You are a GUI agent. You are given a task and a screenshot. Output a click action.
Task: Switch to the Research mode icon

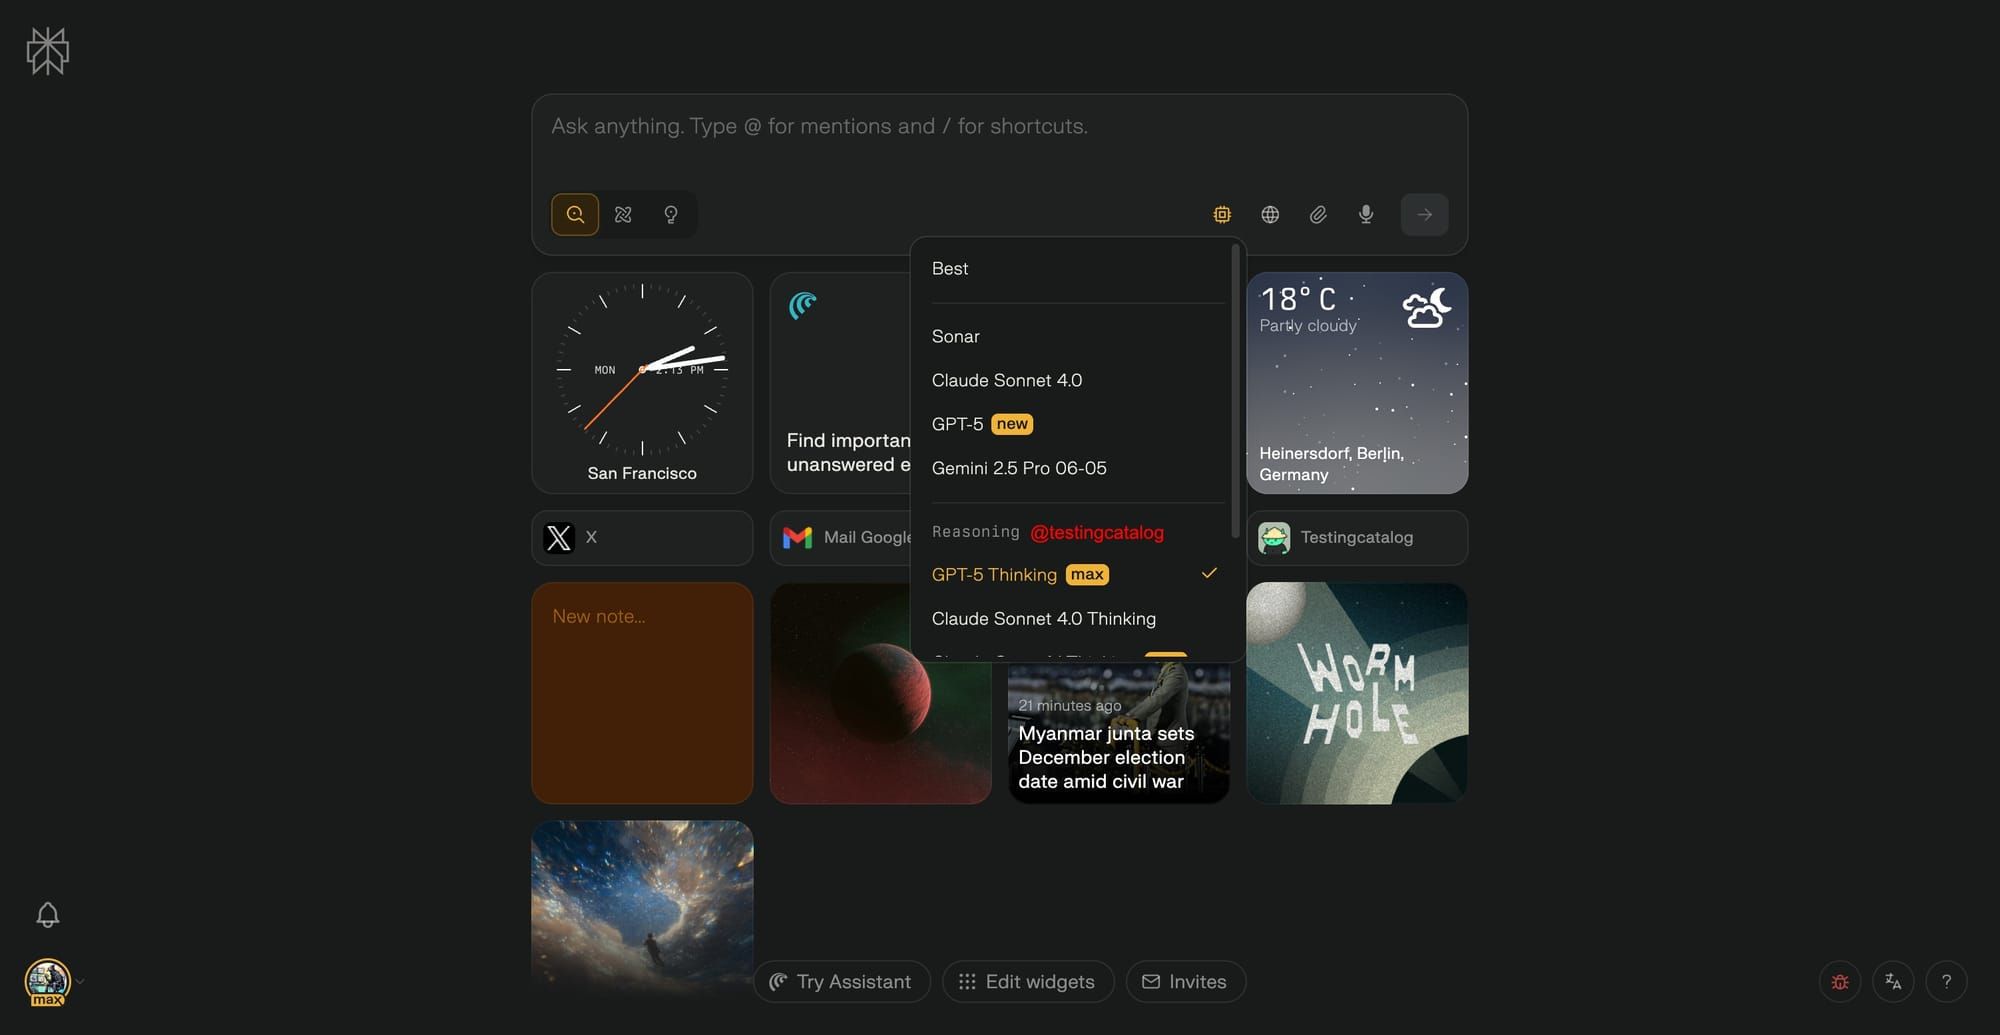point(623,214)
